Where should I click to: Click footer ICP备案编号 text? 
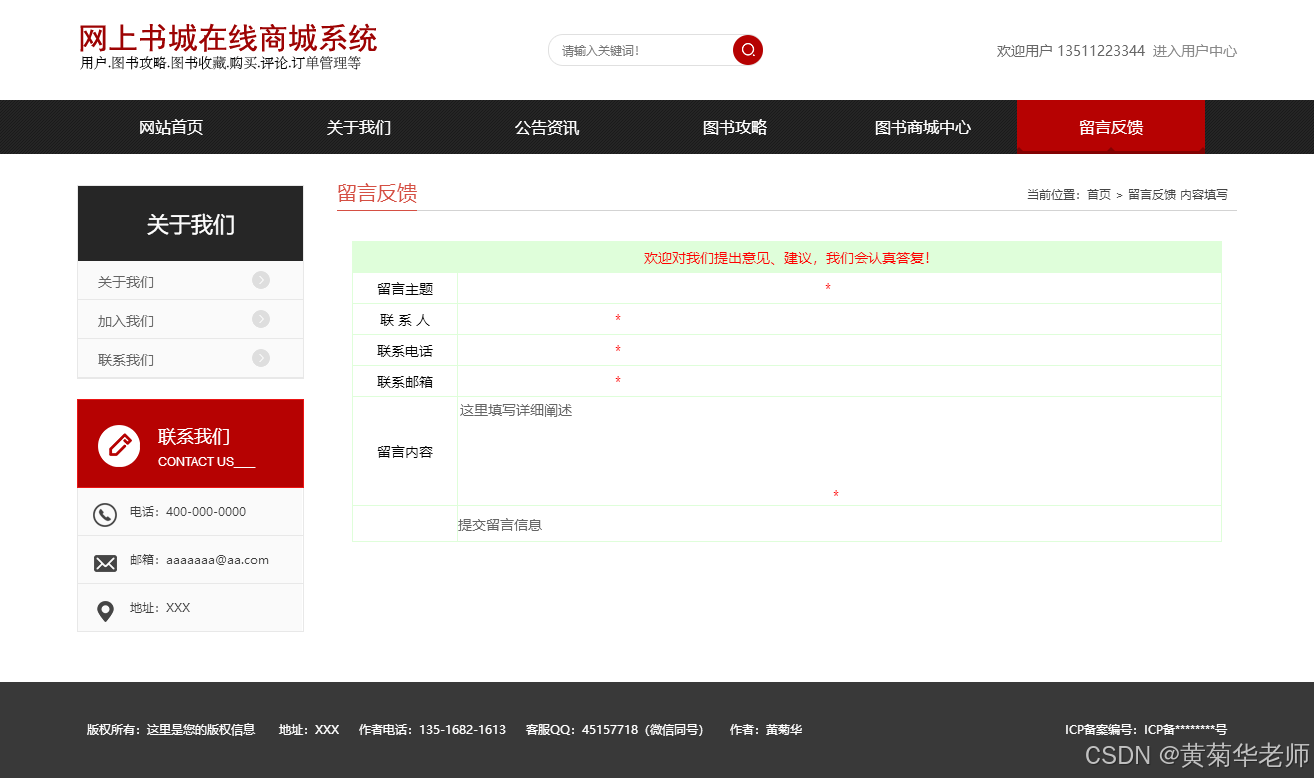coord(1146,730)
